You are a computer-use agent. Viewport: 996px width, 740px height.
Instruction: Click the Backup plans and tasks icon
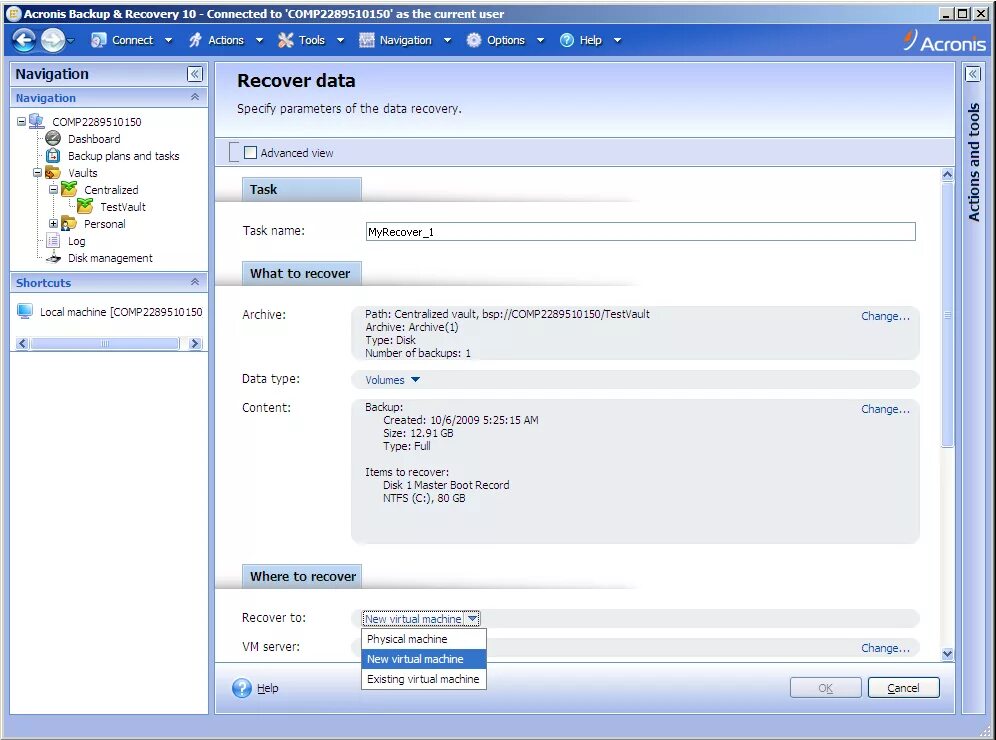click(53, 156)
